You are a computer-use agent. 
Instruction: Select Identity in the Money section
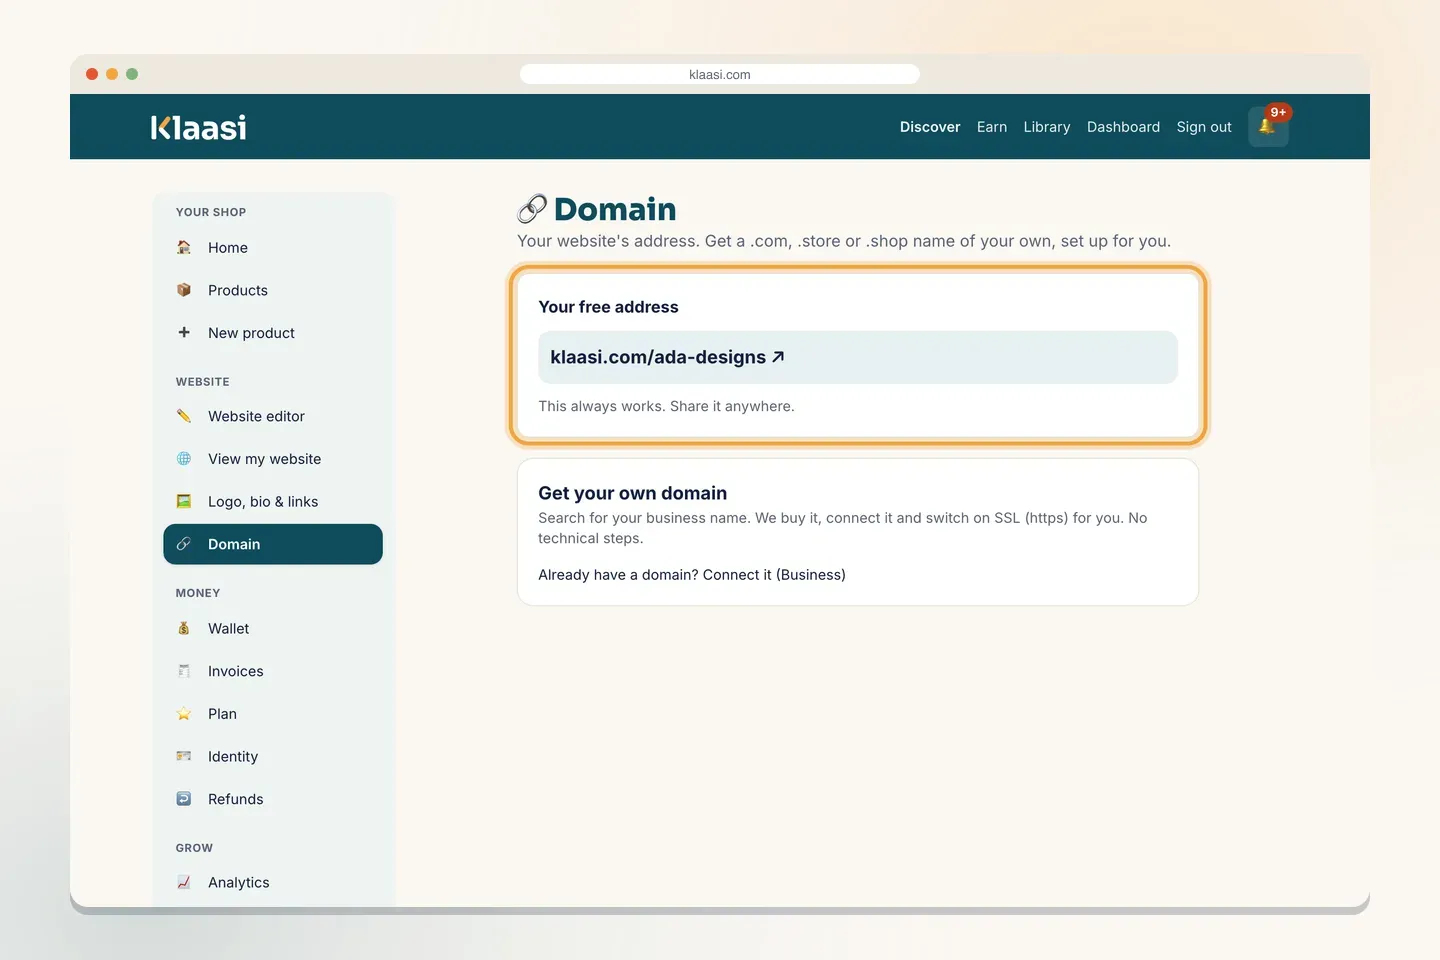(273, 757)
